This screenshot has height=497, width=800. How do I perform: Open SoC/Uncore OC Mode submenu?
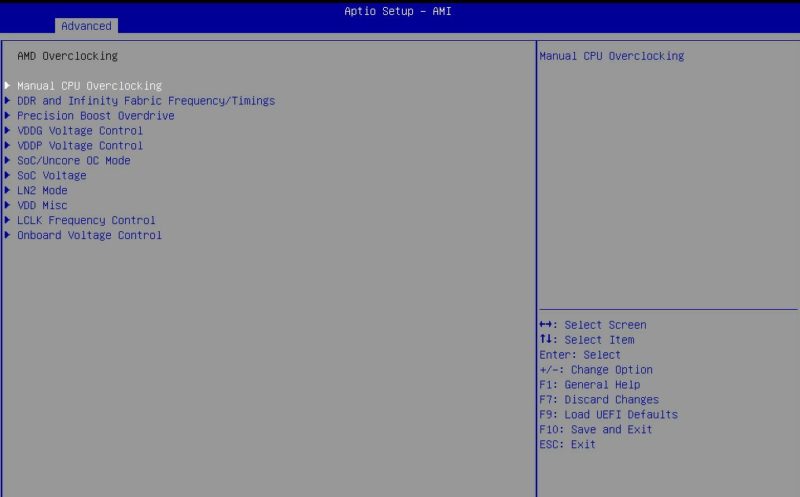pyautogui.click(x=74, y=160)
